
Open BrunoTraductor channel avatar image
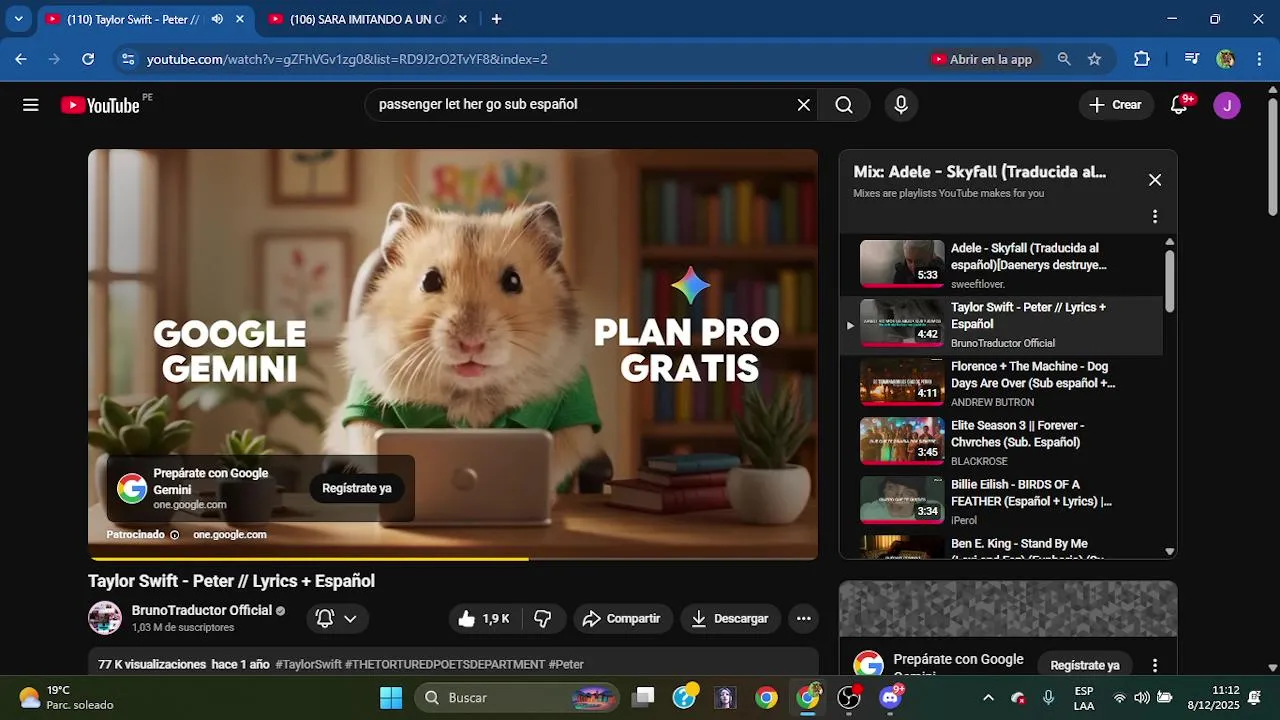point(105,618)
